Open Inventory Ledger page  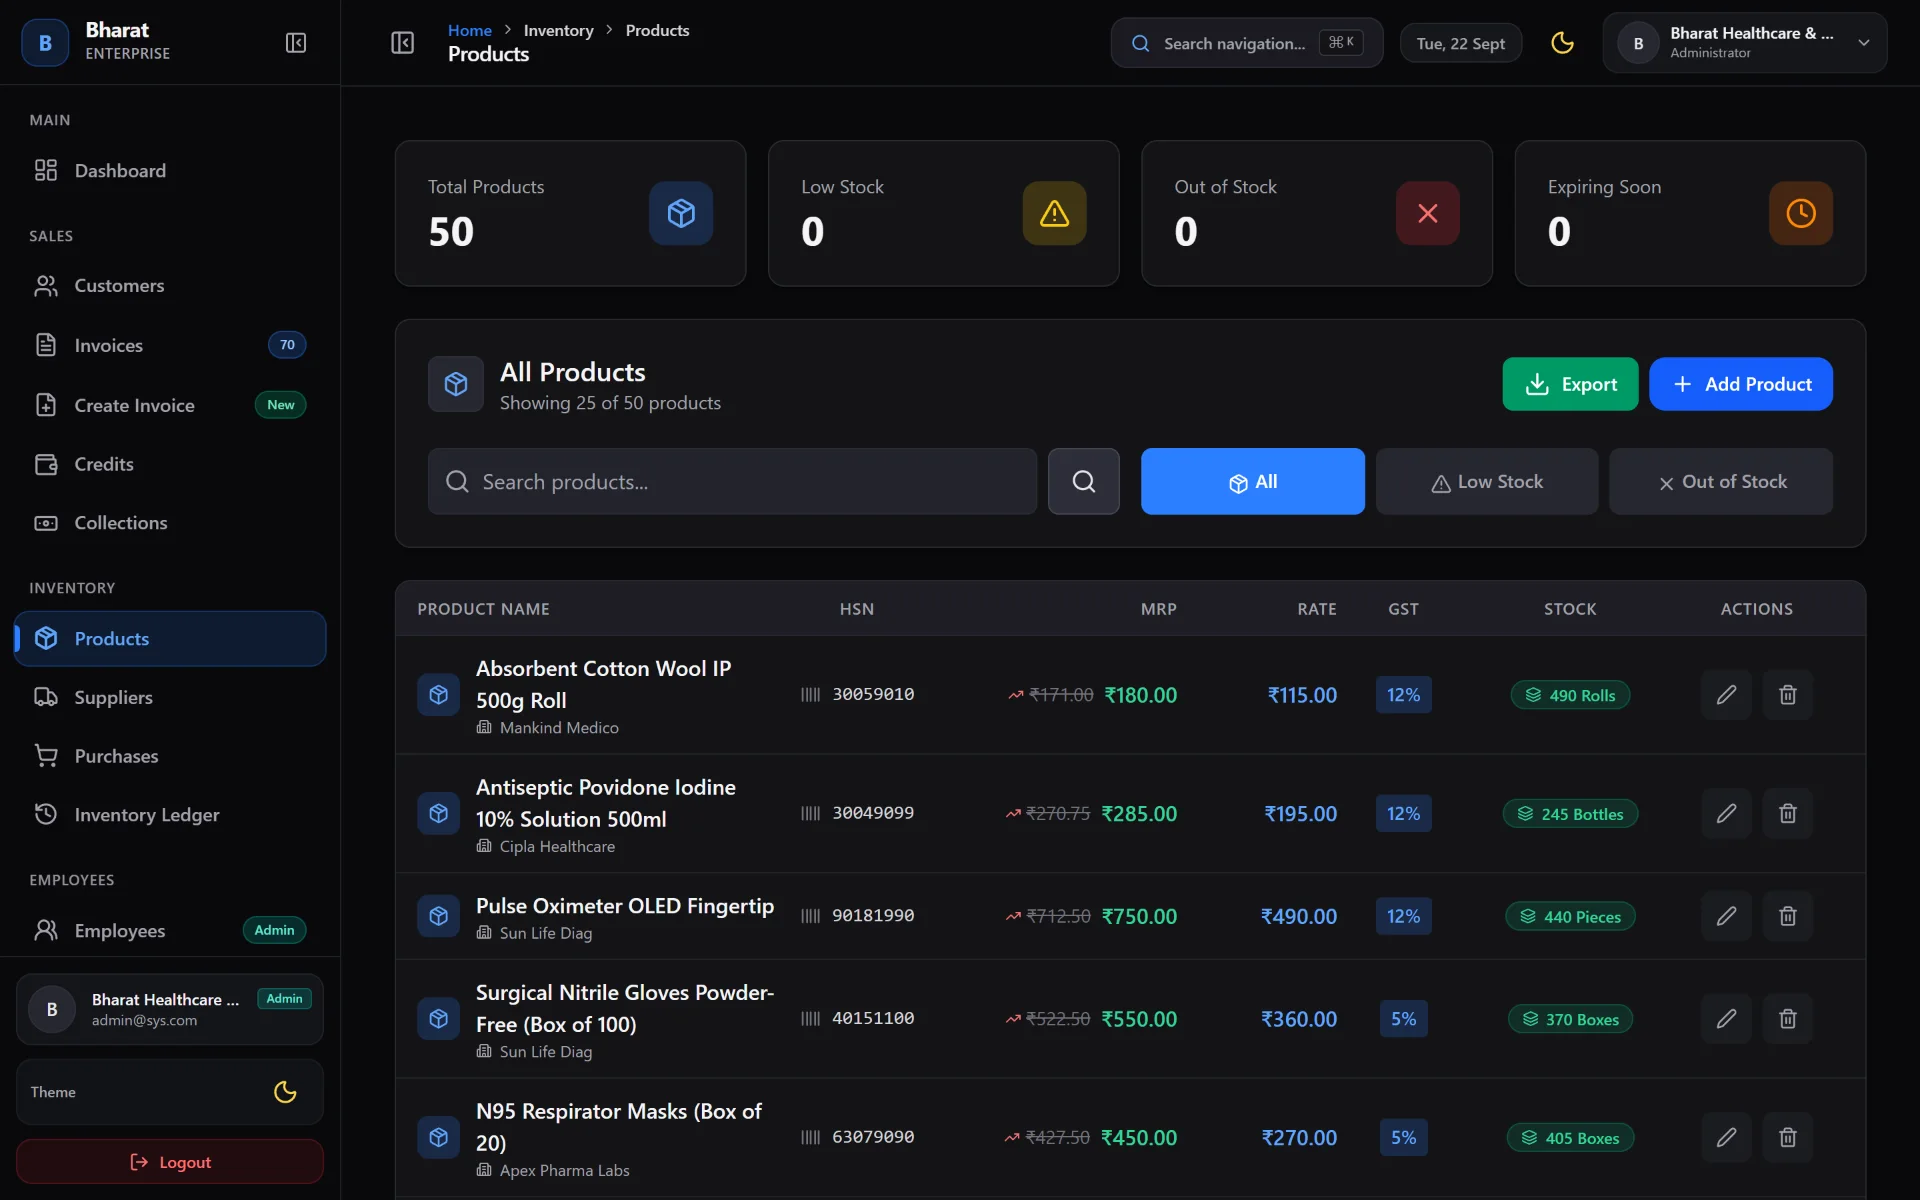click(x=170, y=815)
